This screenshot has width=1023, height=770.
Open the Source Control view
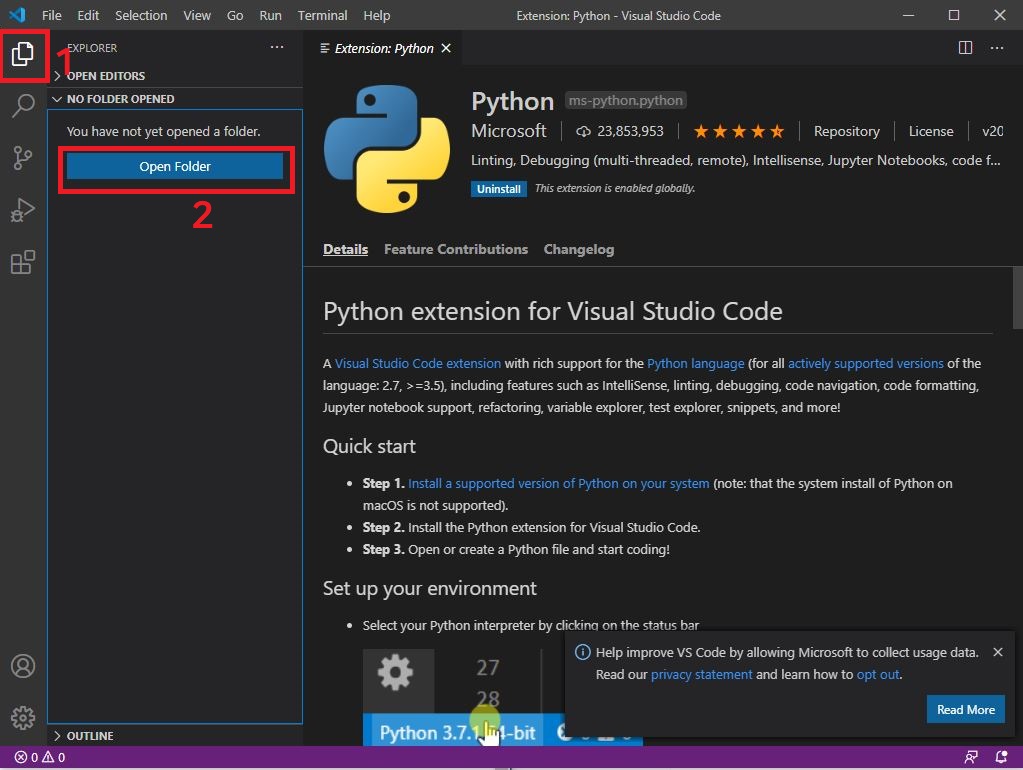pos(23,157)
